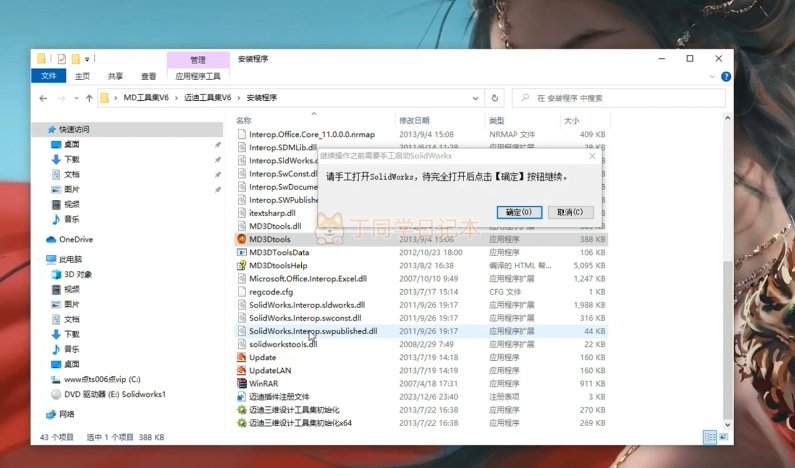Image resolution: width=795 pixels, height=468 pixels.
Task: Open OneDrive in the navigation pane
Action: tap(75, 240)
